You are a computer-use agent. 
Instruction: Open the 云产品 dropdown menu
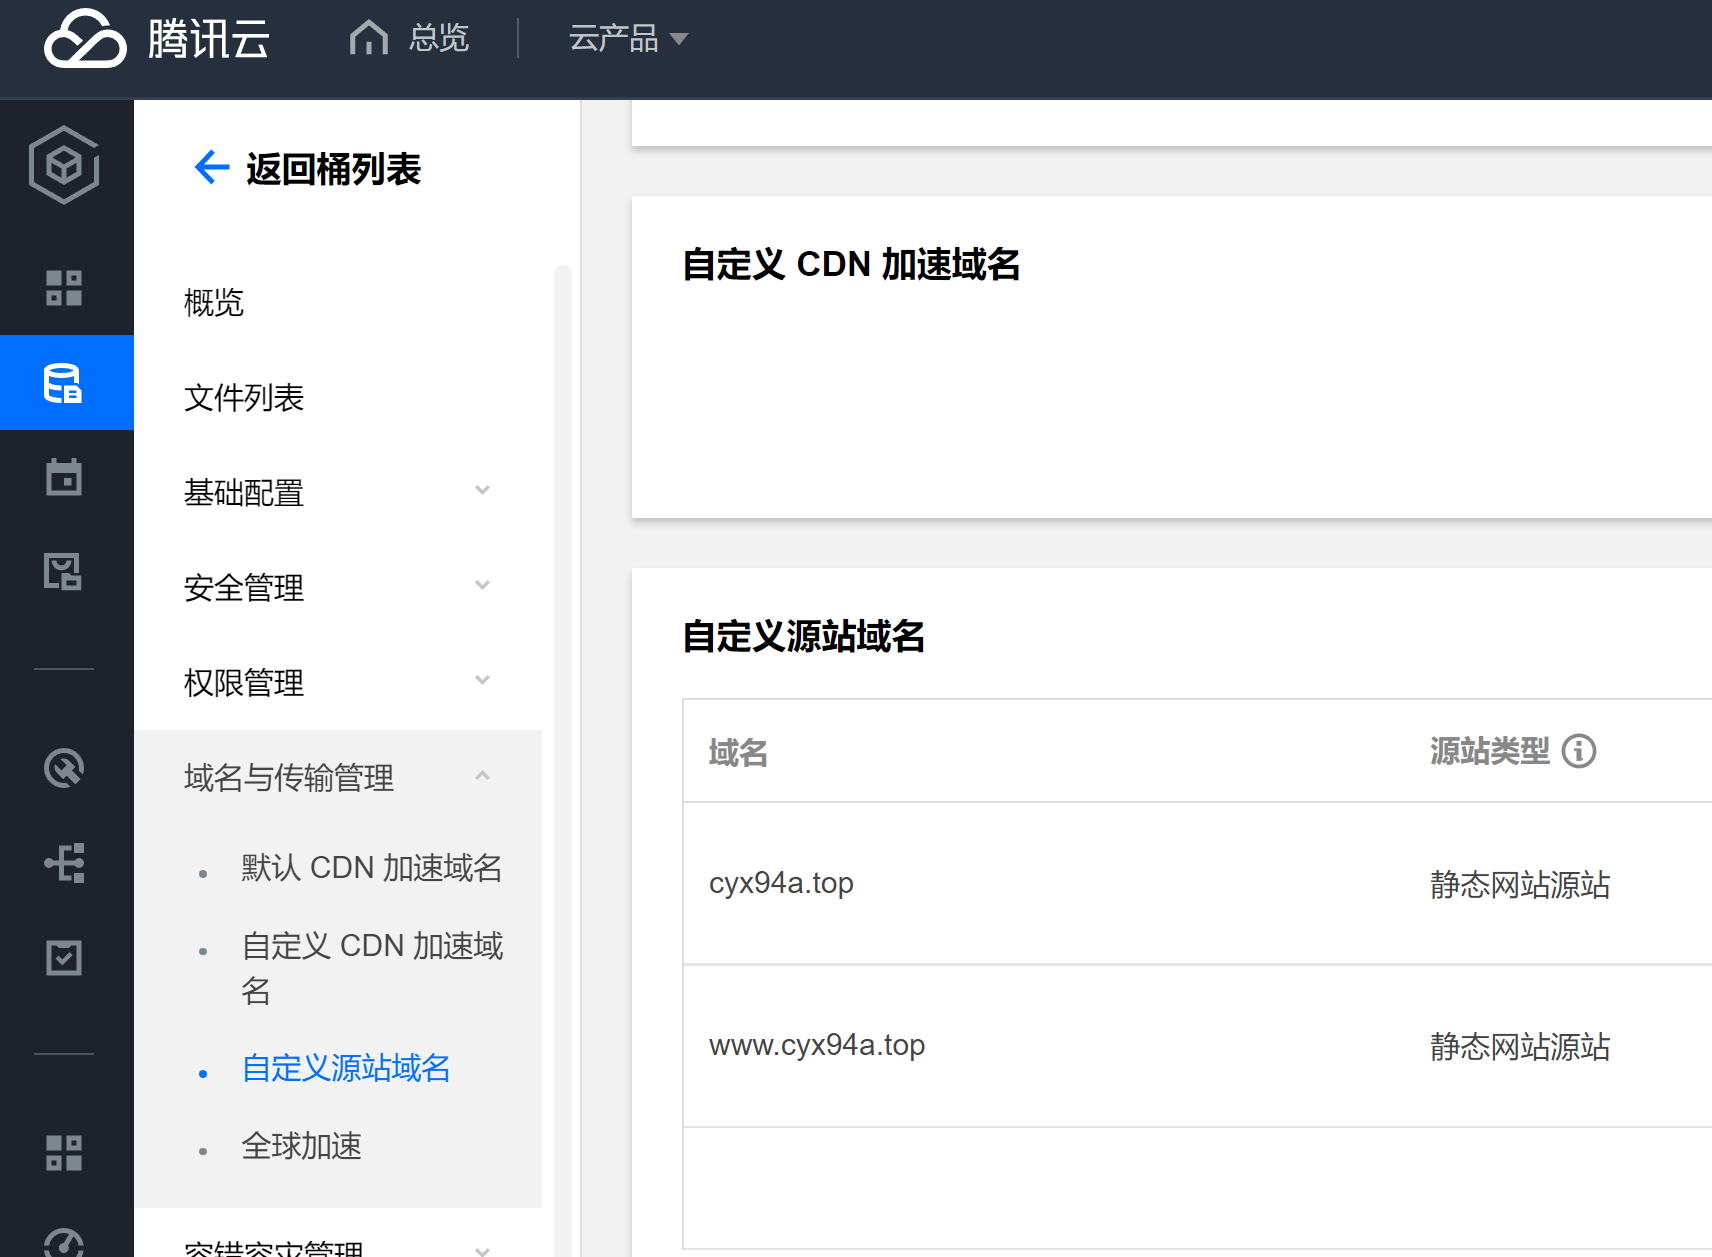coord(628,38)
